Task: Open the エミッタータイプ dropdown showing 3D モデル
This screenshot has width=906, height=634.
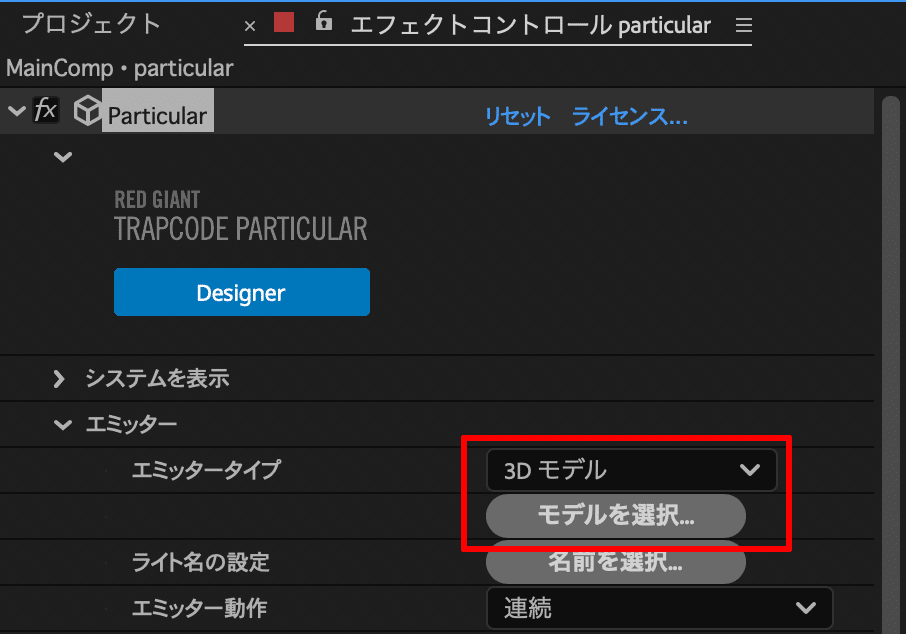Action: pyautogui.click(x=631, y=470)
